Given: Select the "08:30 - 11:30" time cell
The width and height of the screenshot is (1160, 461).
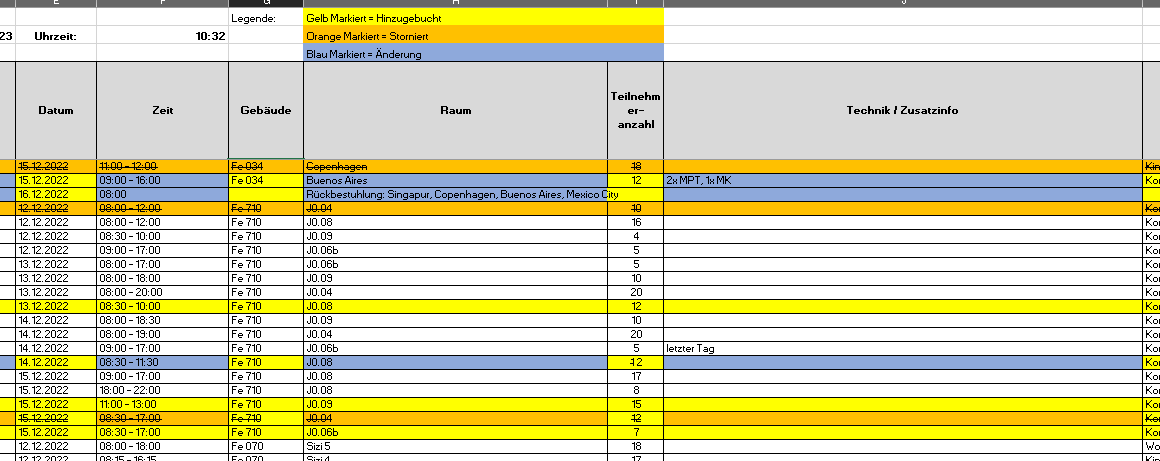Looking at the screenshot, I should coord(162,363).
